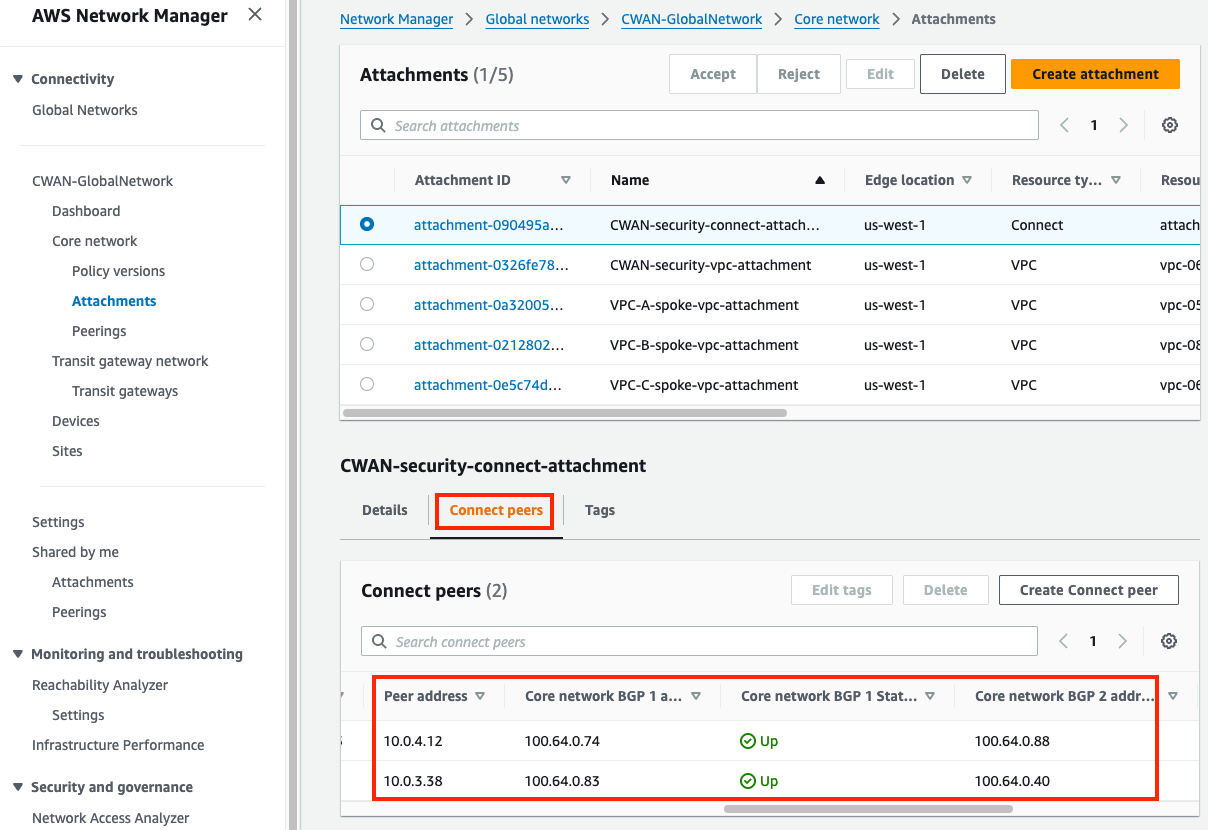The height and width of the screenshot is (830, 1208).
Task: Click the Reject button
Action: point(798,74)
